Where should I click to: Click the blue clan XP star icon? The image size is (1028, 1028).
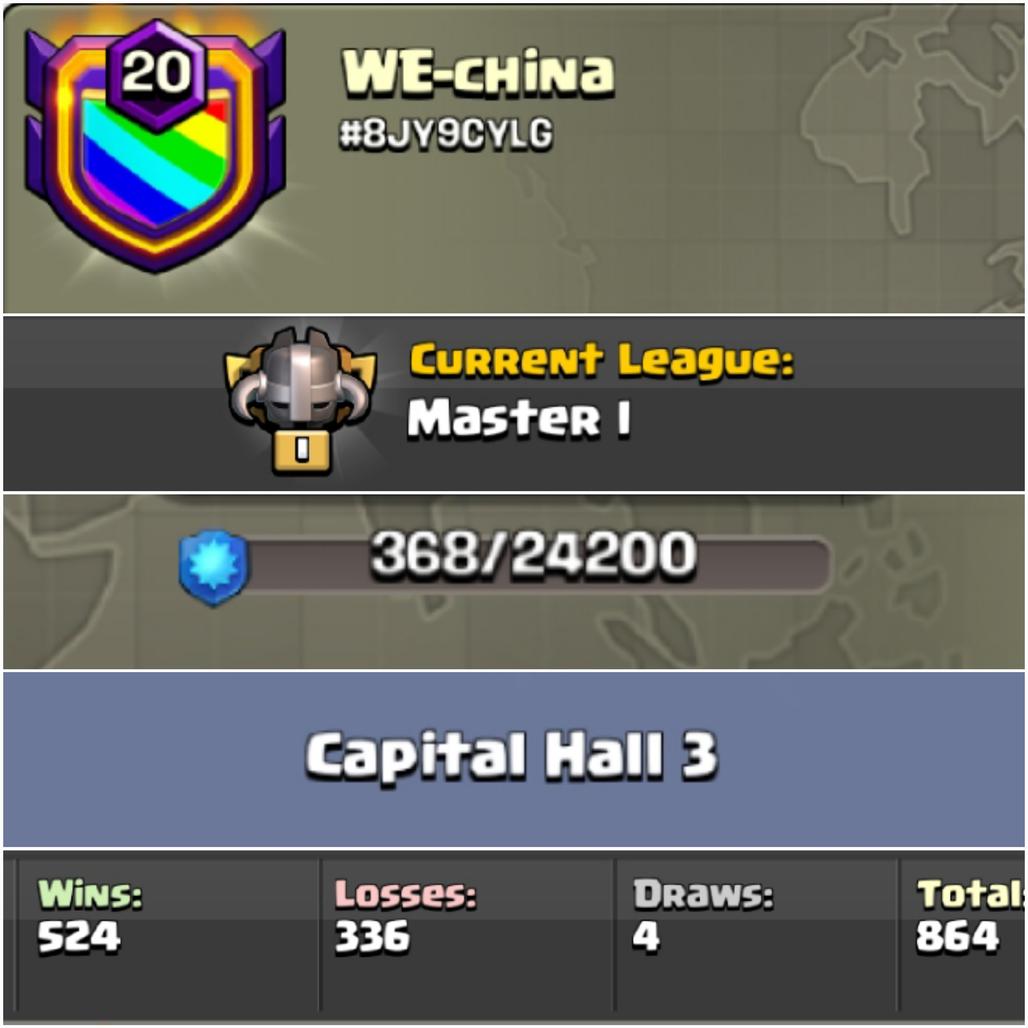tap(214, 568)
